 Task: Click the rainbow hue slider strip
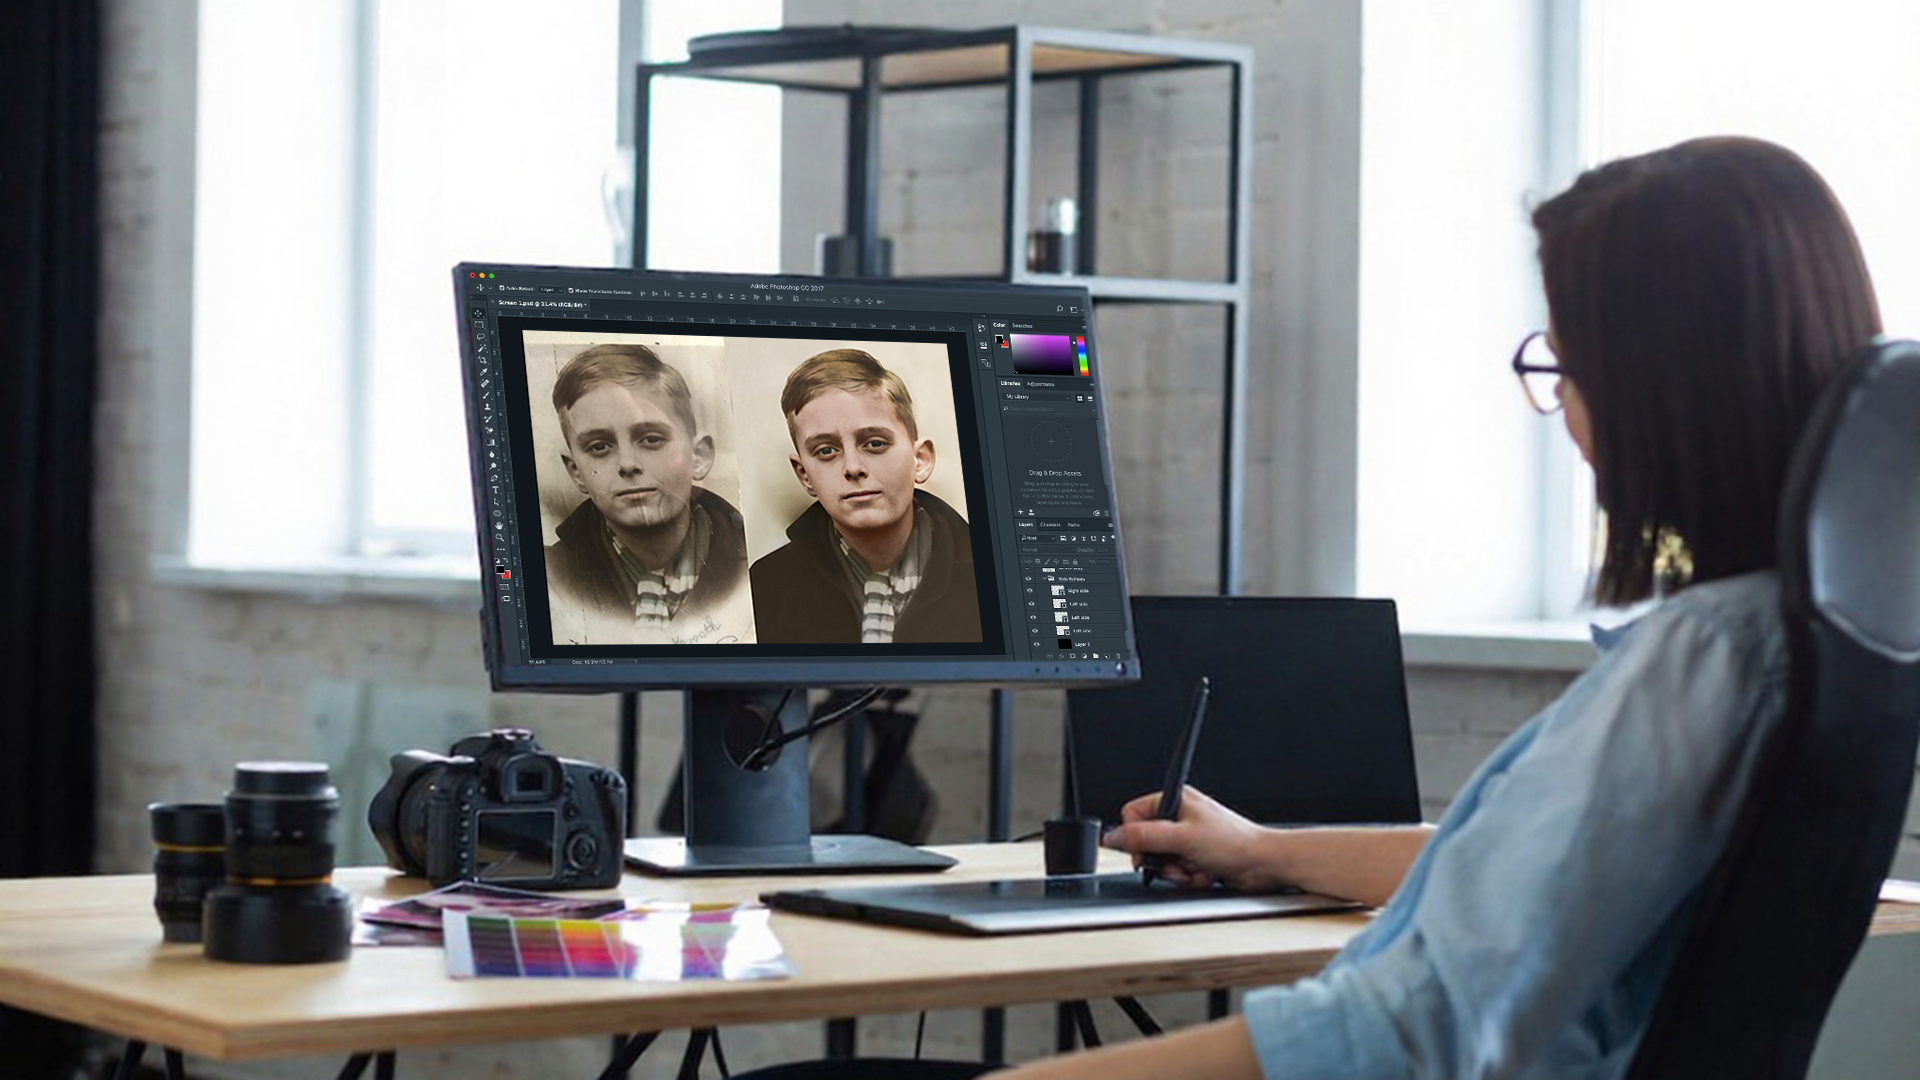point(1083,356)
